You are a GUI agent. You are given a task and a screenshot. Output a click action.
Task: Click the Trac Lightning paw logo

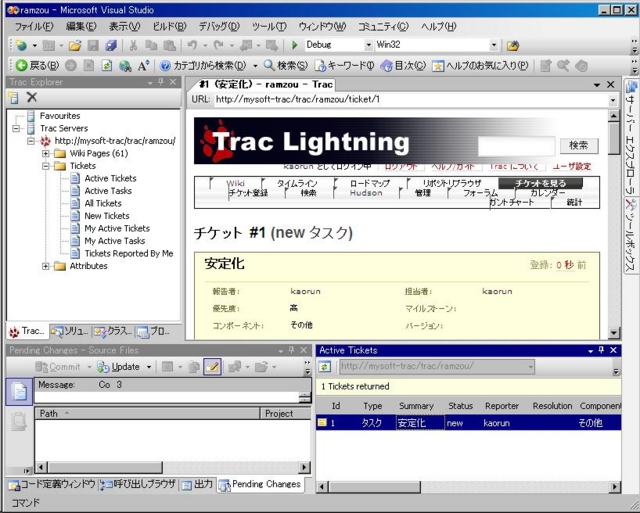[217, 141]
